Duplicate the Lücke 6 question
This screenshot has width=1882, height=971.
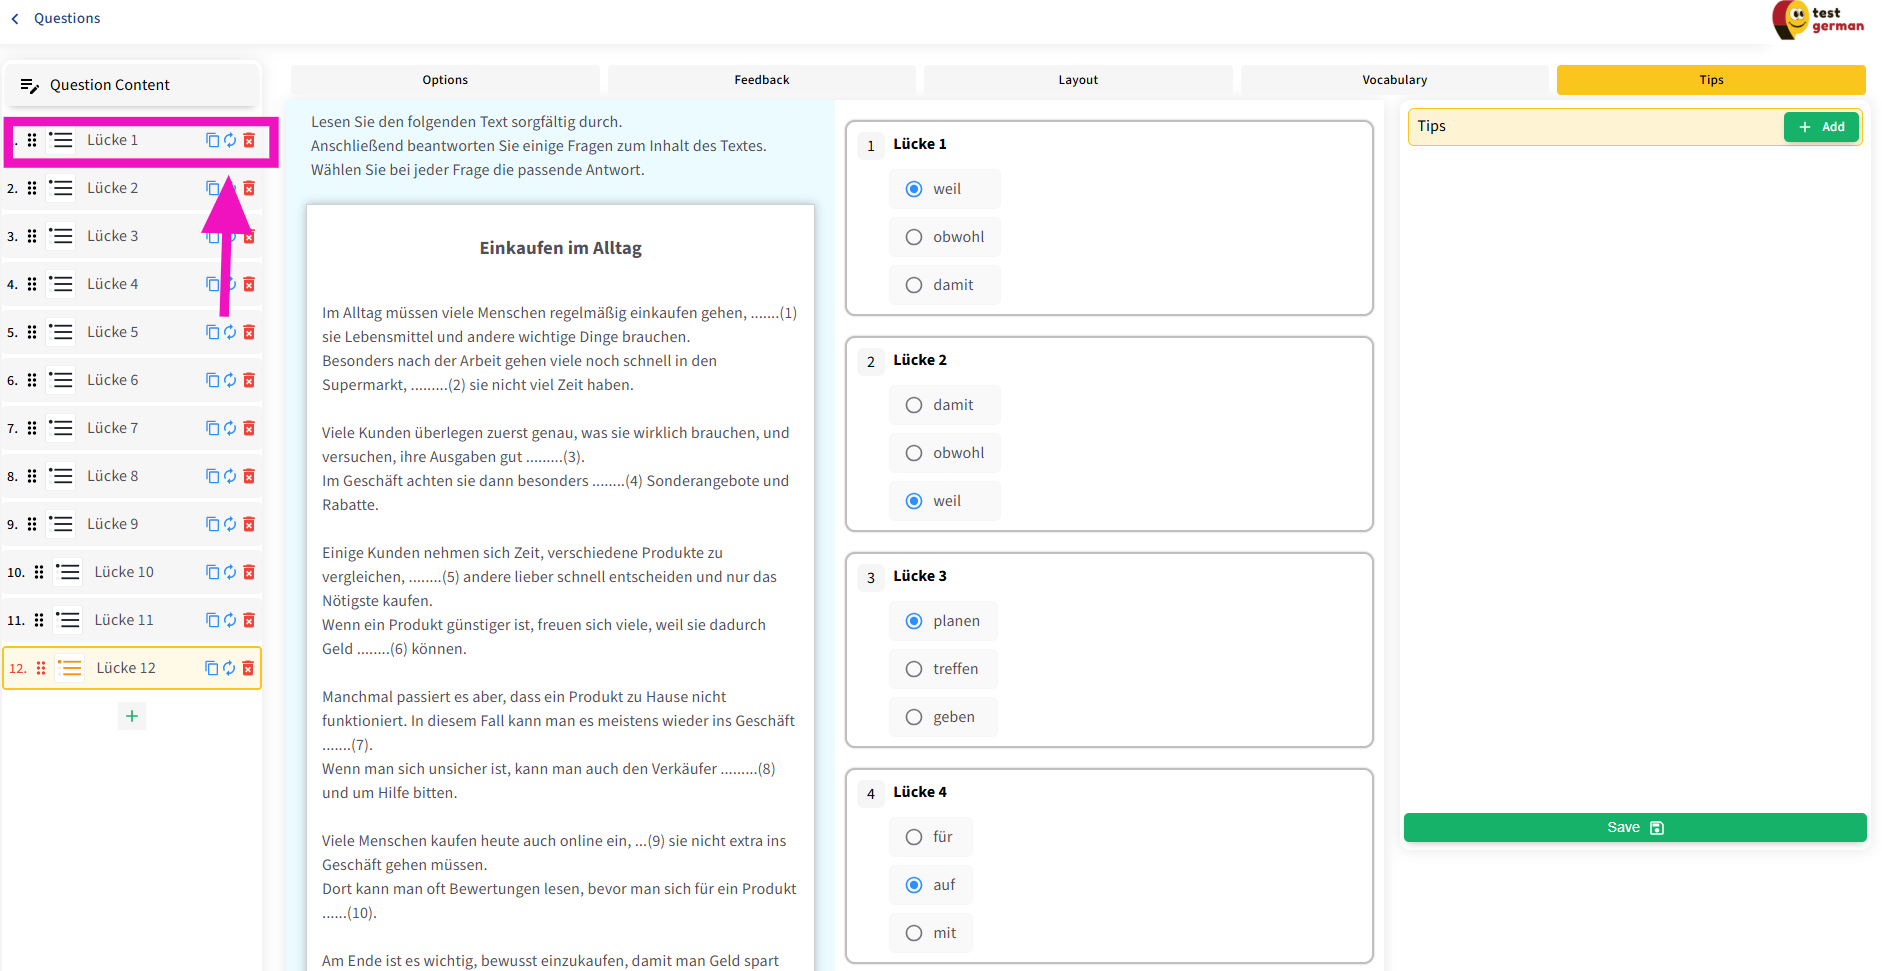click(212, 380)
